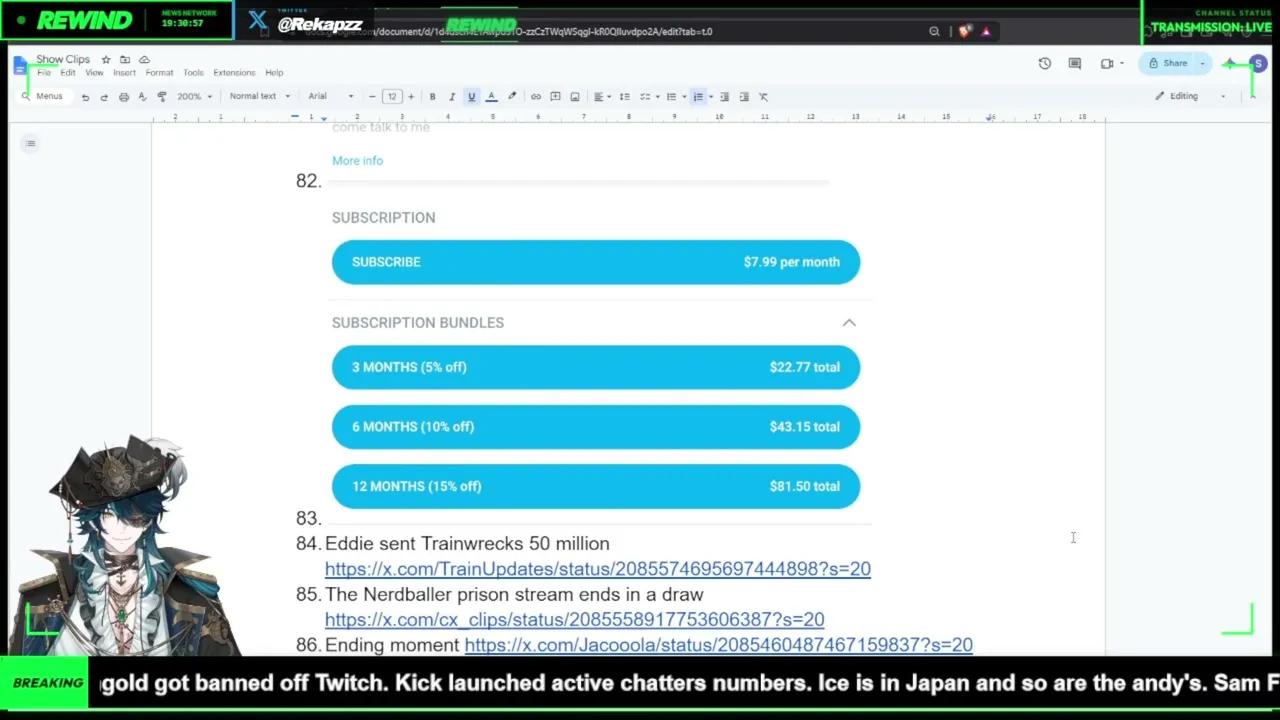Open the Arial font dropdown

click(x=331, y=97)
